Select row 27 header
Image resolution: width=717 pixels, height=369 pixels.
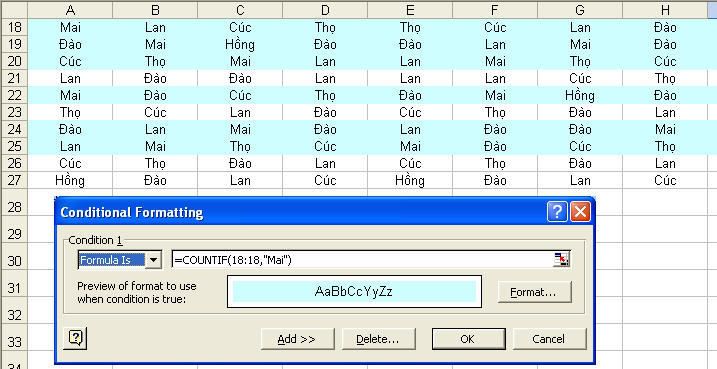14,181
